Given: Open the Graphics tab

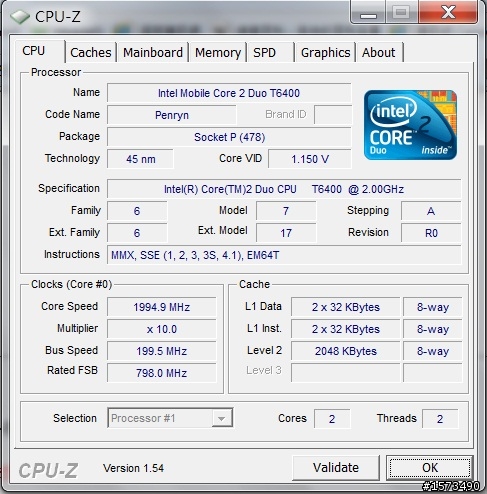Looking at the screenshot, I should (325, 52).
